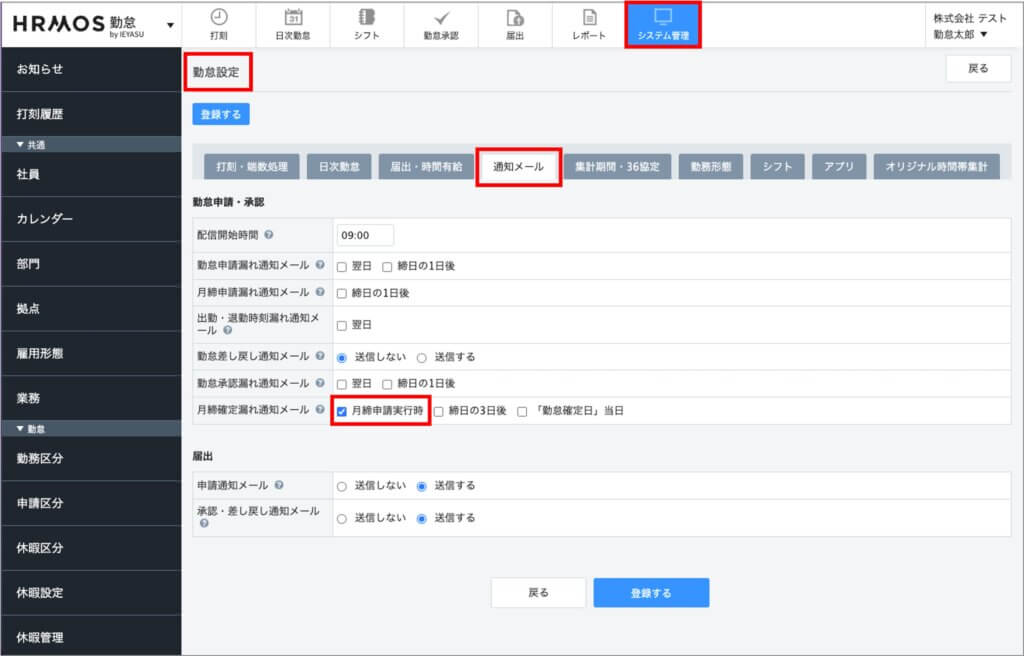Switch to the 集計期間・36協定 tab

pos(617,167)
